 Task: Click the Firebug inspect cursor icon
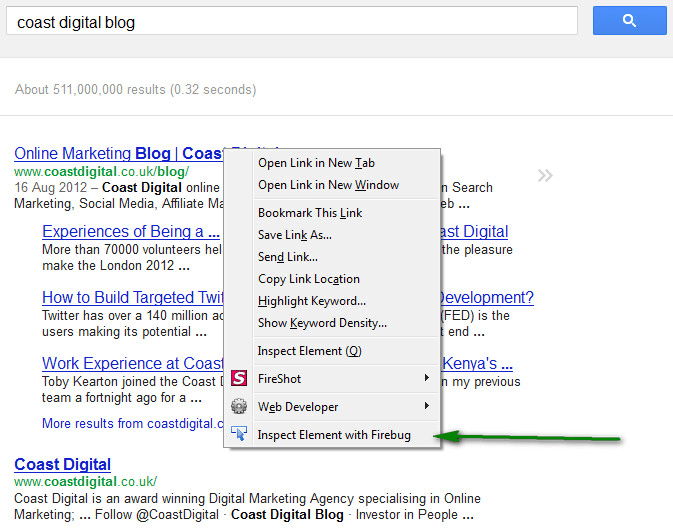239,435
